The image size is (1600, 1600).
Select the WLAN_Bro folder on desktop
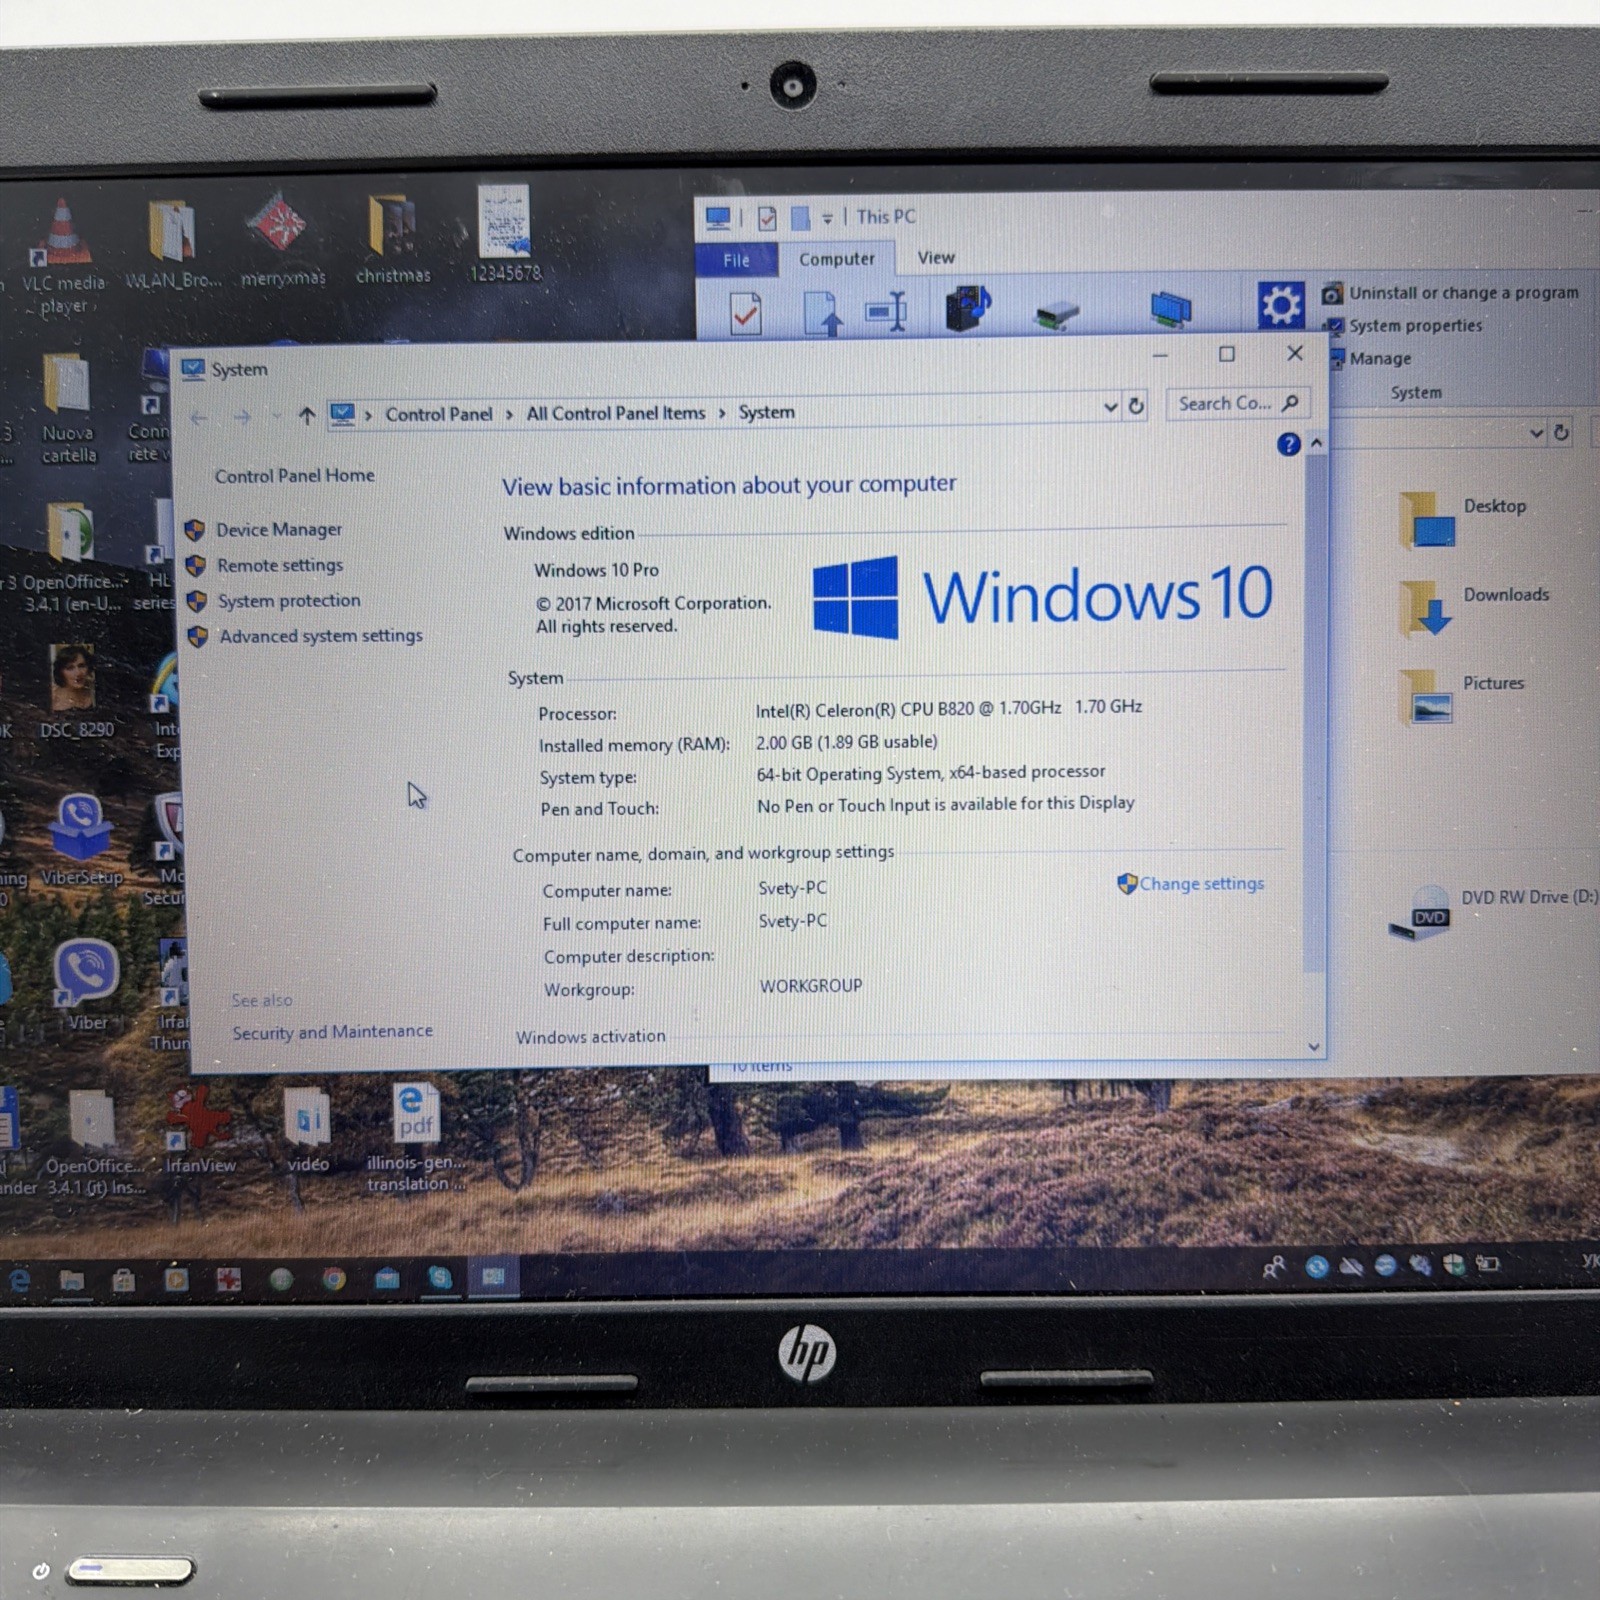(172, 245)
